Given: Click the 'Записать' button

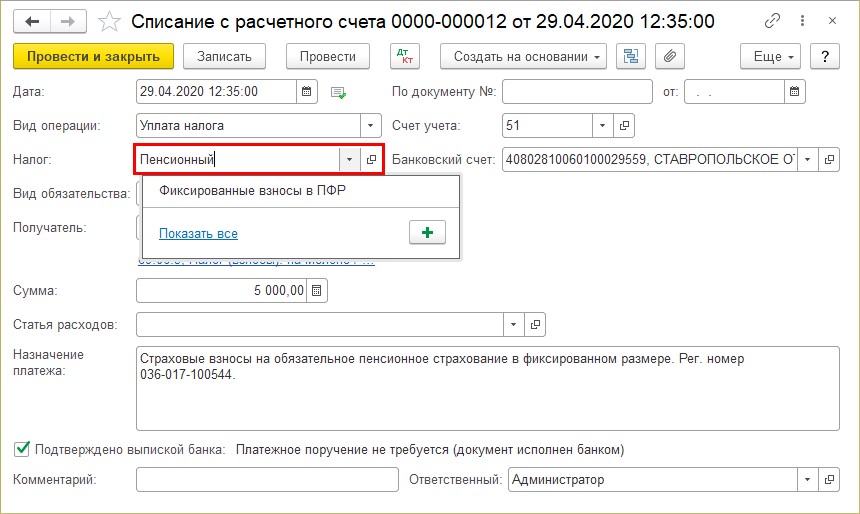Looking at the screenshot, I should [224, 57].
